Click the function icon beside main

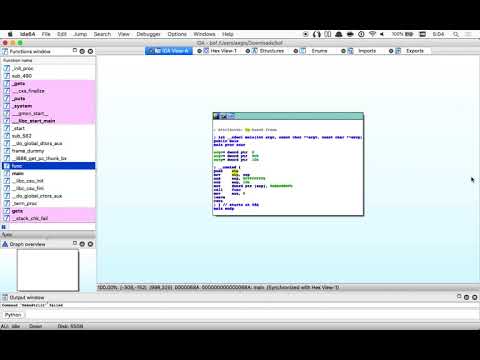[x=6, y=173]
